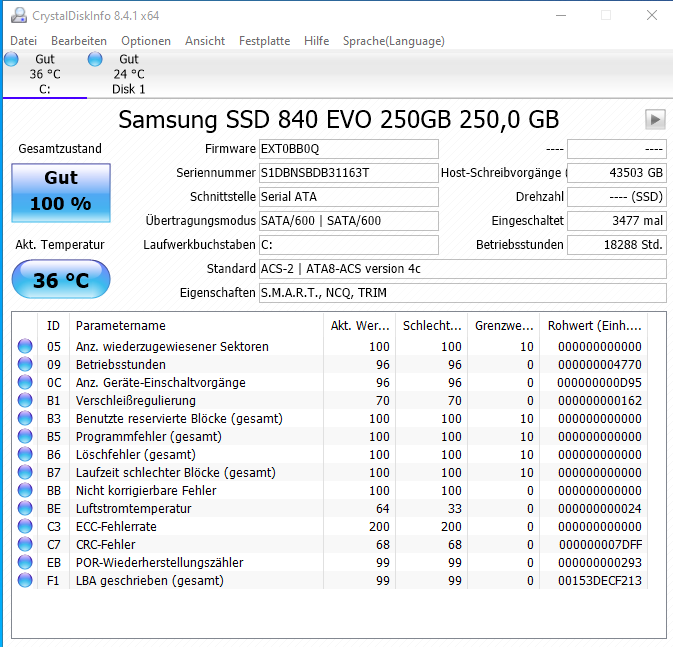Click the Standard field ACS-2

(463, 269)
